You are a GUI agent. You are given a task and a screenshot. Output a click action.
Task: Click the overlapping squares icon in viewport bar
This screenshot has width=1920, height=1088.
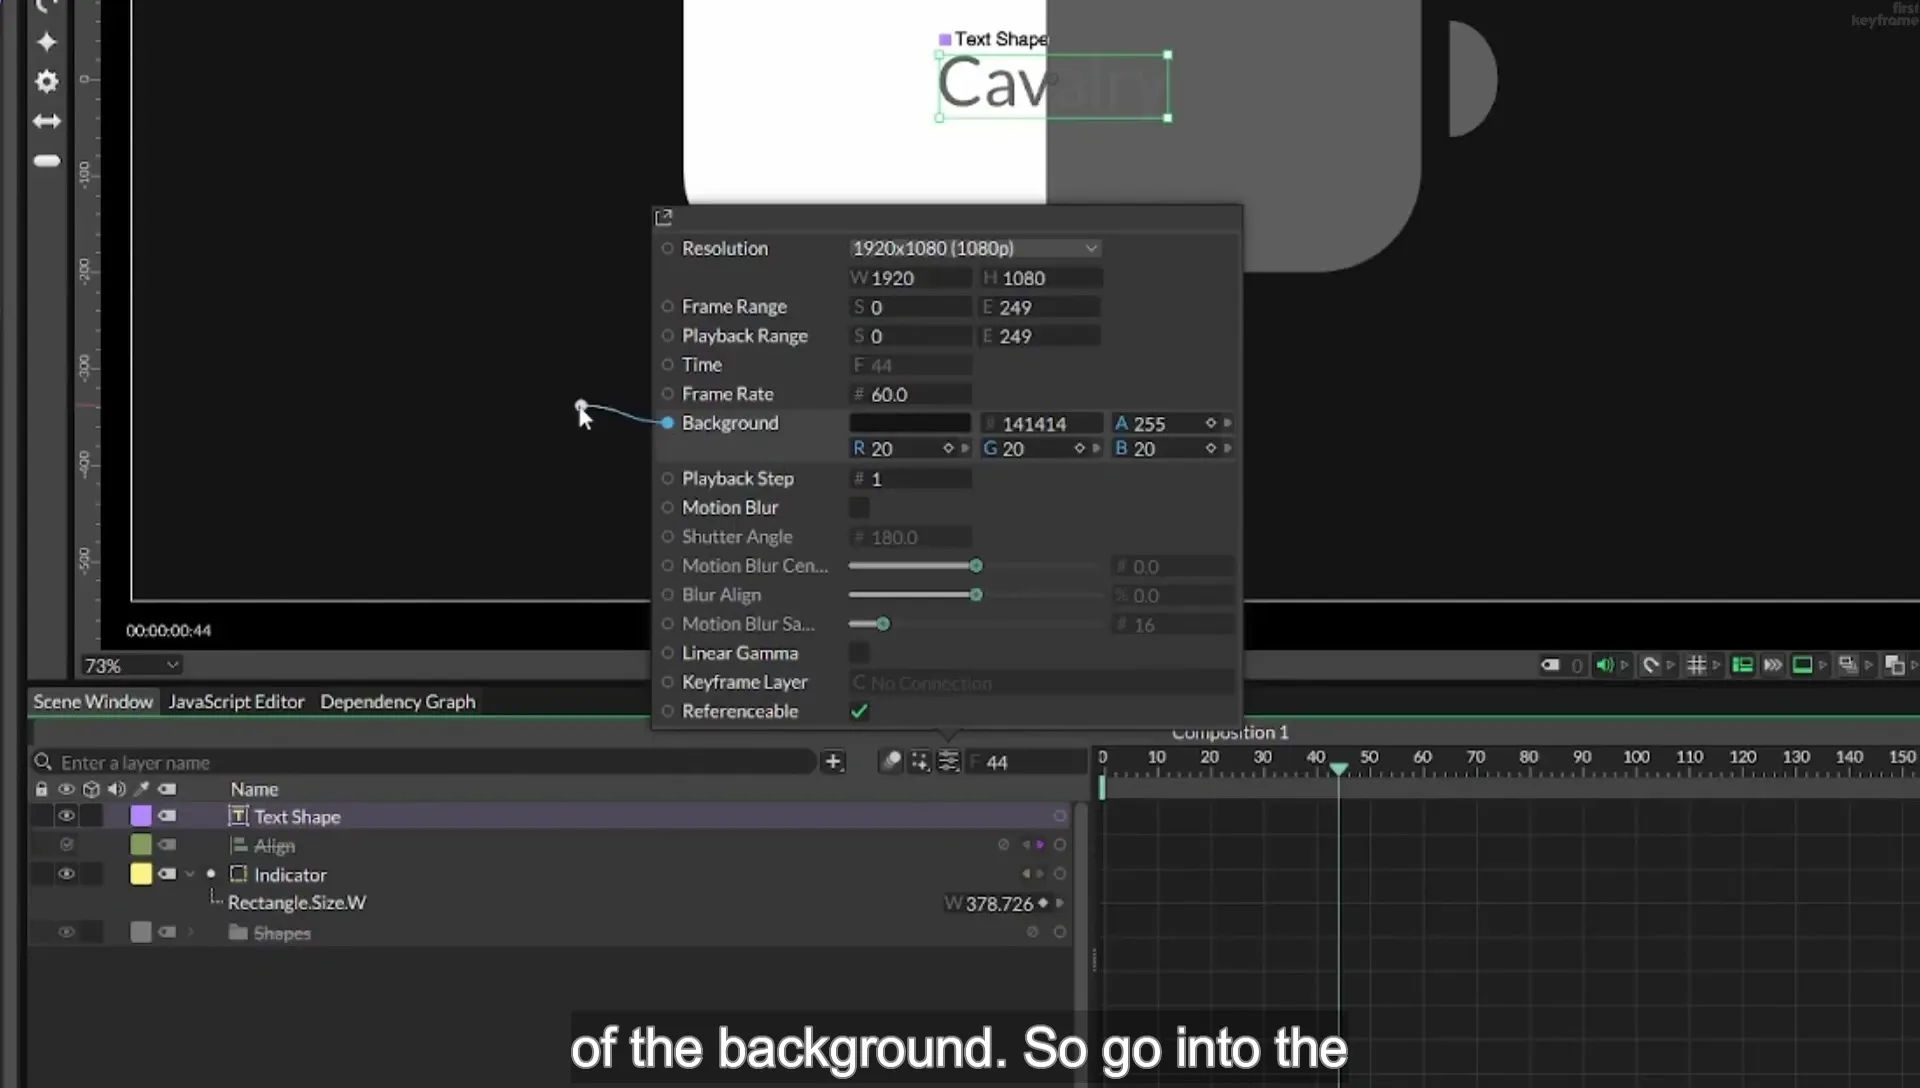pyautogui.click(x=1894, y=665)
